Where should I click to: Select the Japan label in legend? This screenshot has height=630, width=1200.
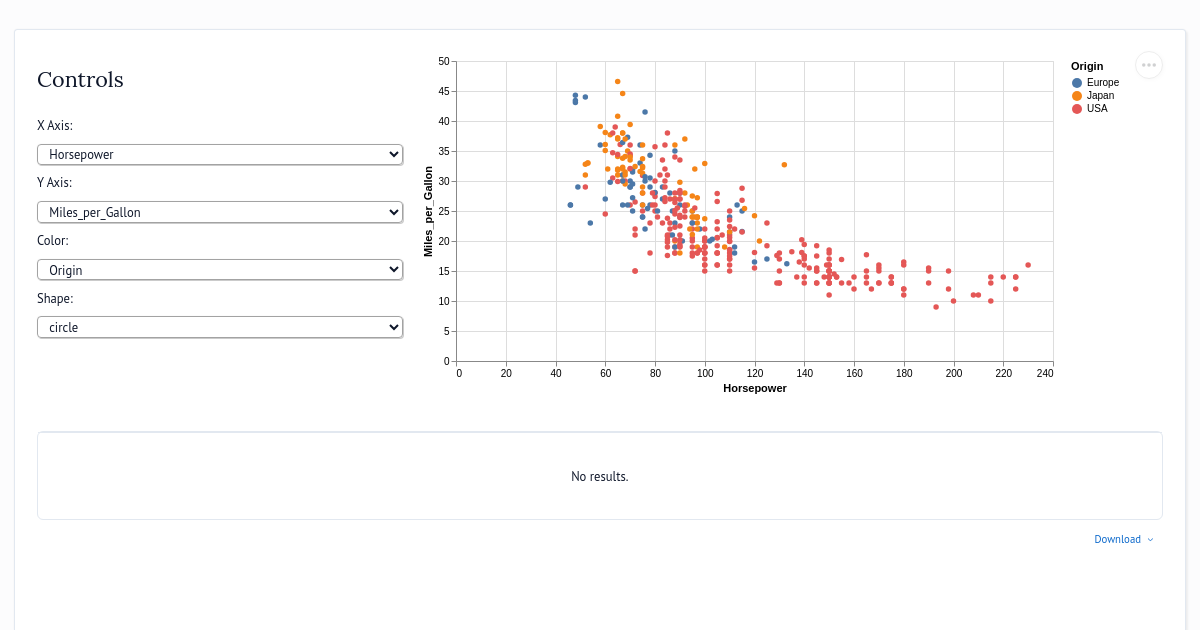pyautogui.click(x=1100, y=96)
